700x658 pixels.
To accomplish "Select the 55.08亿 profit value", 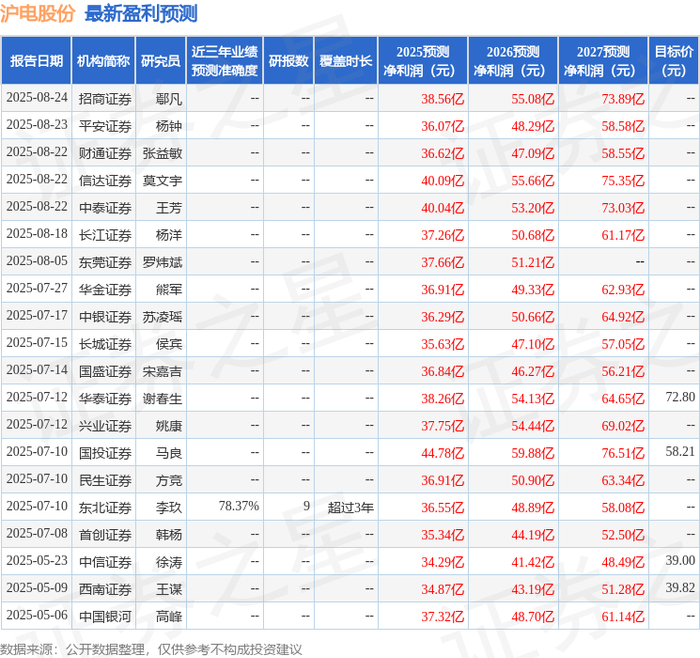I will pyautogui.click(x=533, y=98).
